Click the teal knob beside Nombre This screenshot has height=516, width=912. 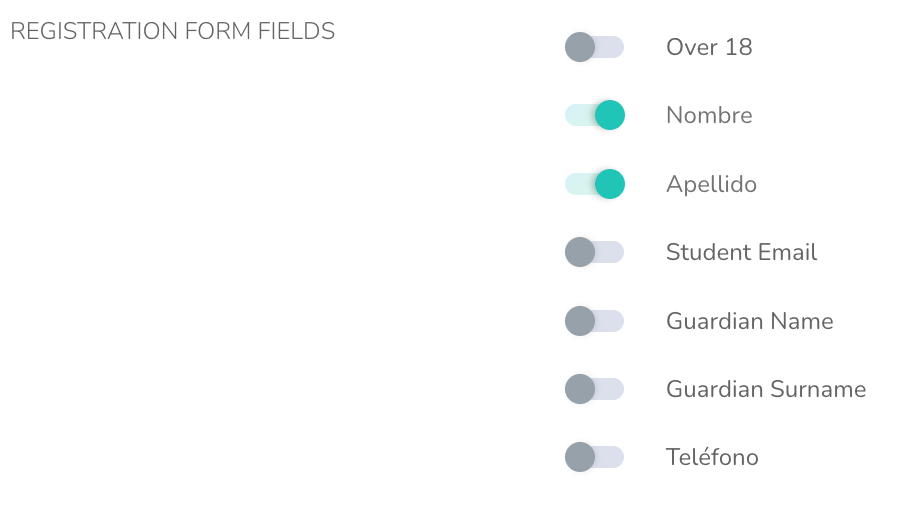[610, 115]
